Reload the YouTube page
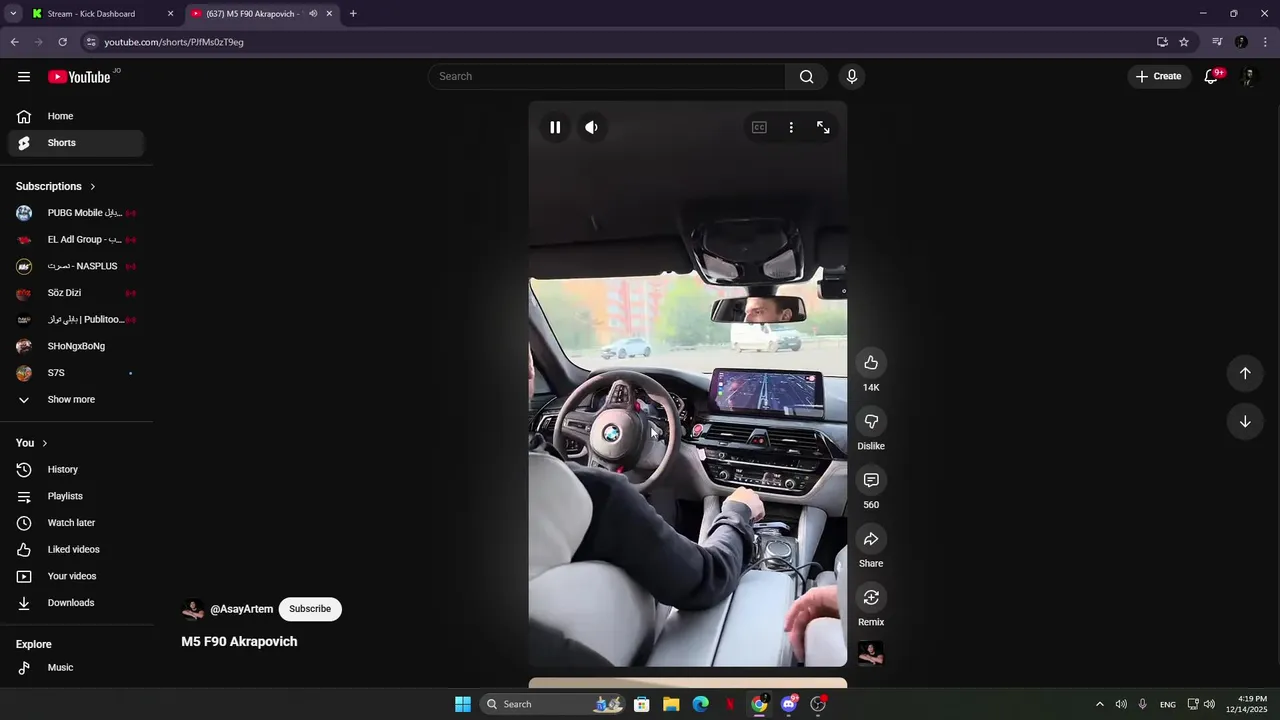 (x=62, y=42)
